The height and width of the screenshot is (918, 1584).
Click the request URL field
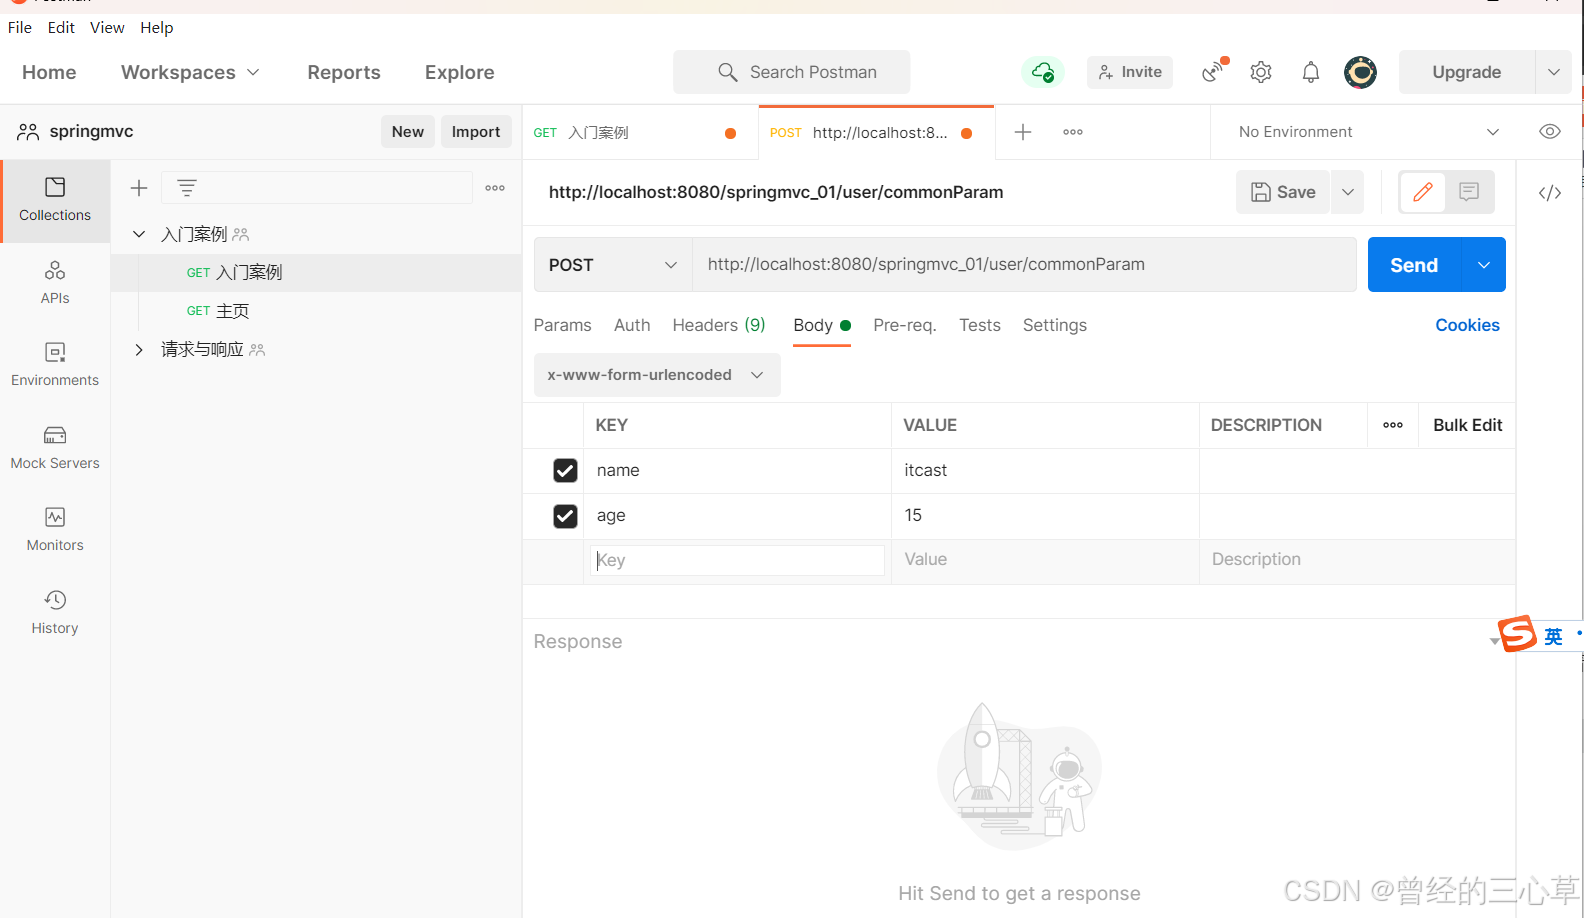point(1024,265)
